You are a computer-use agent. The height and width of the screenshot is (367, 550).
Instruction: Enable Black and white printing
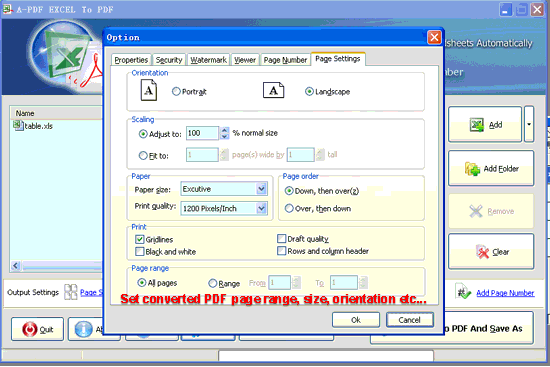pos(140,252)
